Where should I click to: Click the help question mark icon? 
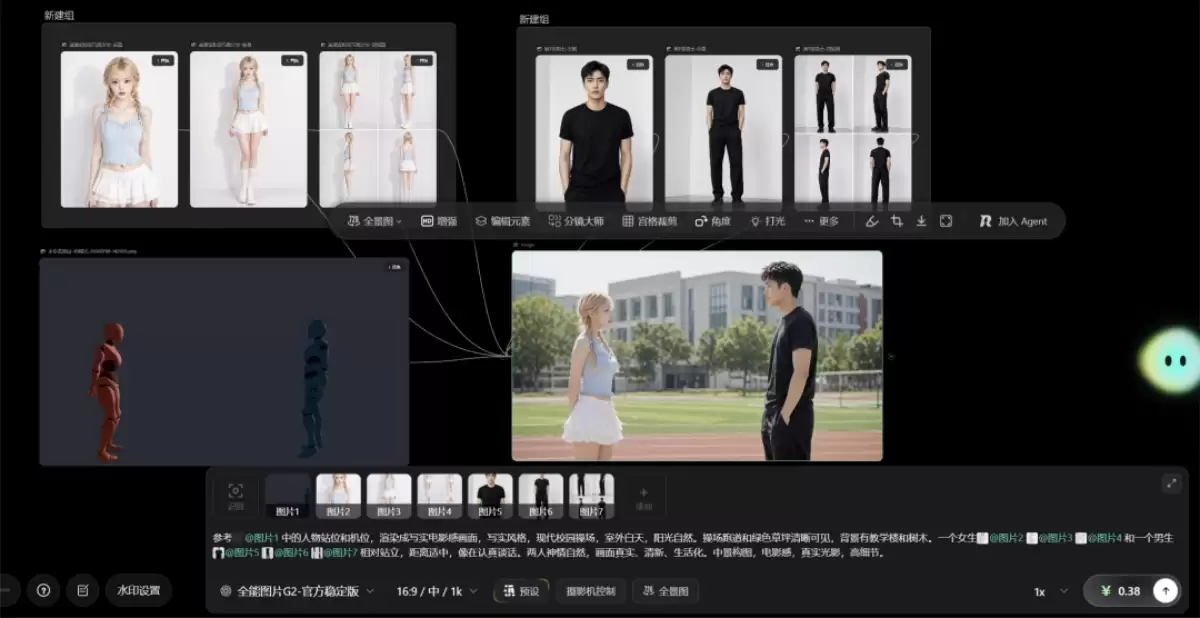[x=43, y=590]
